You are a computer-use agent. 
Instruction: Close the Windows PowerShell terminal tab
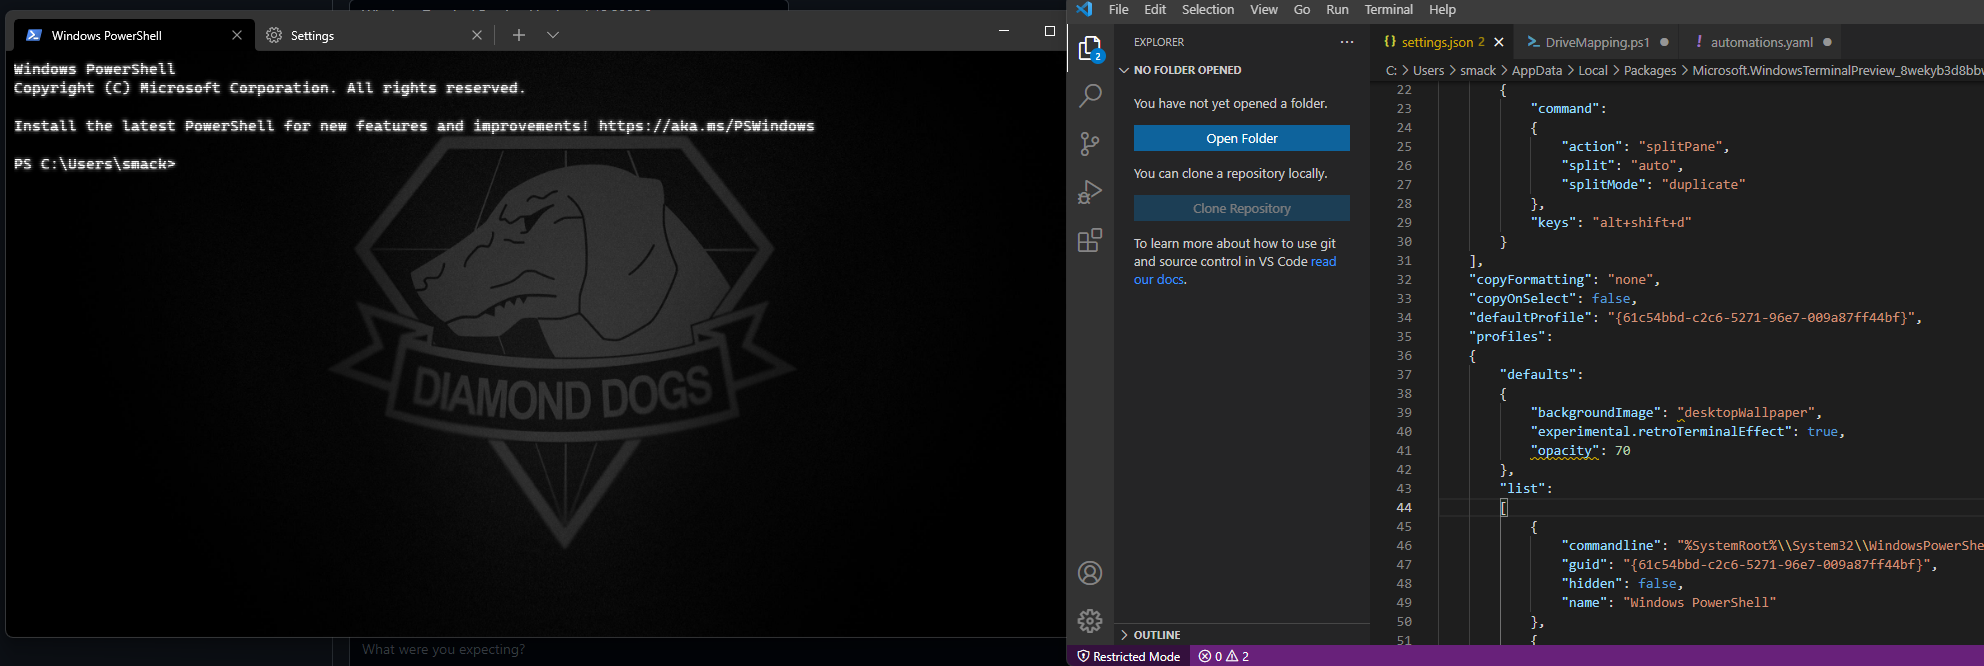point(237,35)
